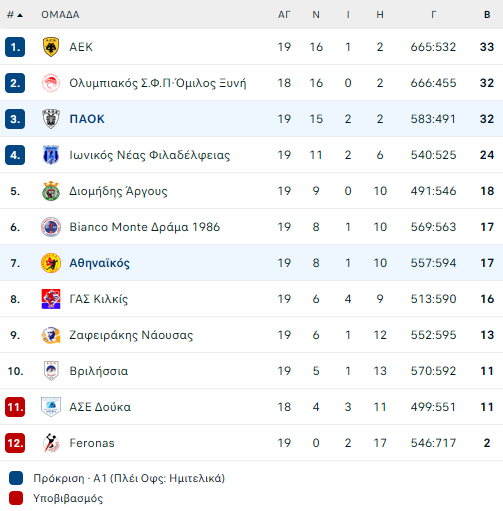Select the Ιωνικός Νέας Φιλαδέλφειας crest
This screenshot has height=511, width=503.
pyautogui.click(x=51, y=155)
